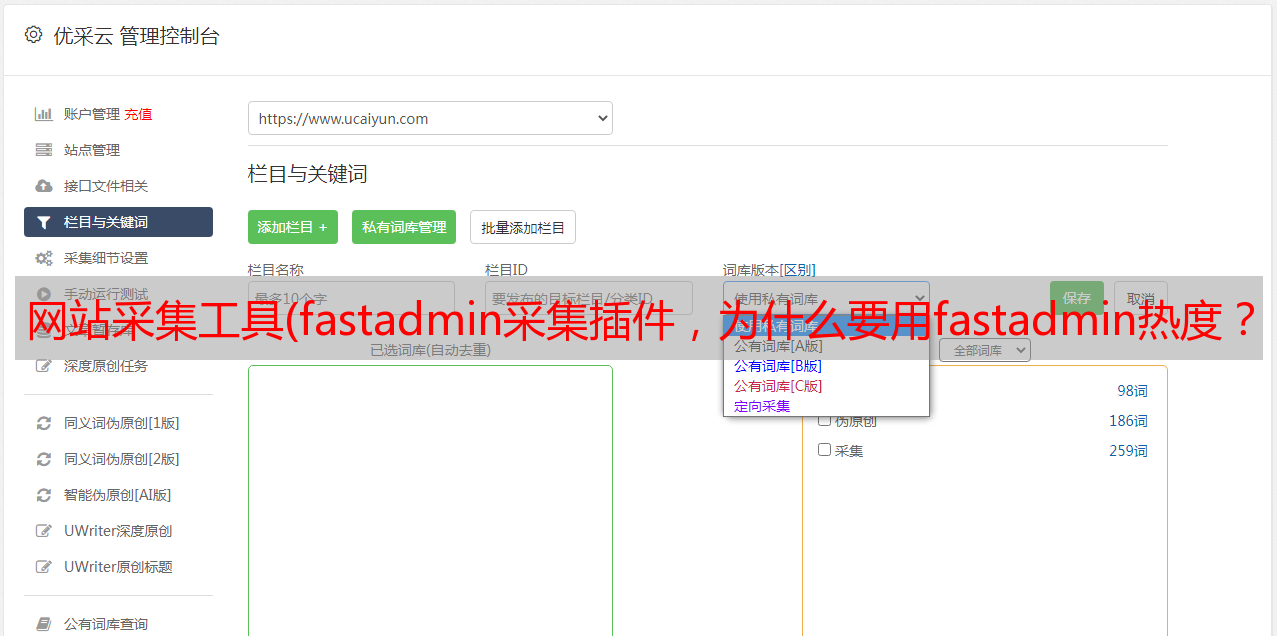Click the 259词 count in 采集 row

tap(1128, 451)
